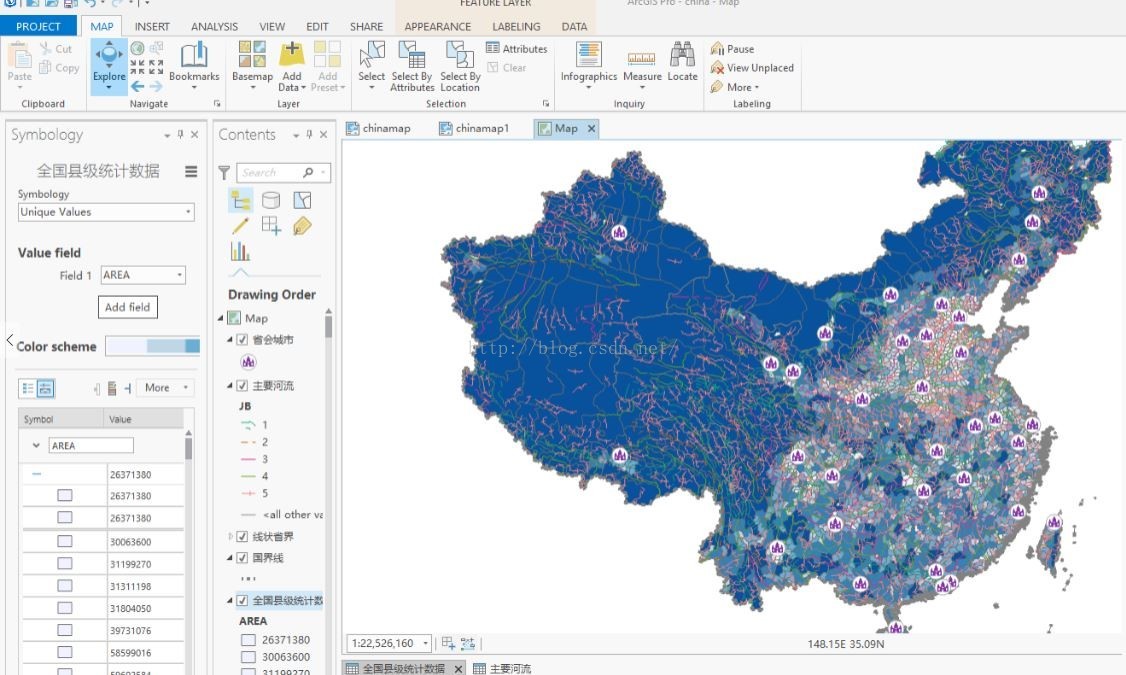Switch to the chinamap1 view tab

click(474, 128)
